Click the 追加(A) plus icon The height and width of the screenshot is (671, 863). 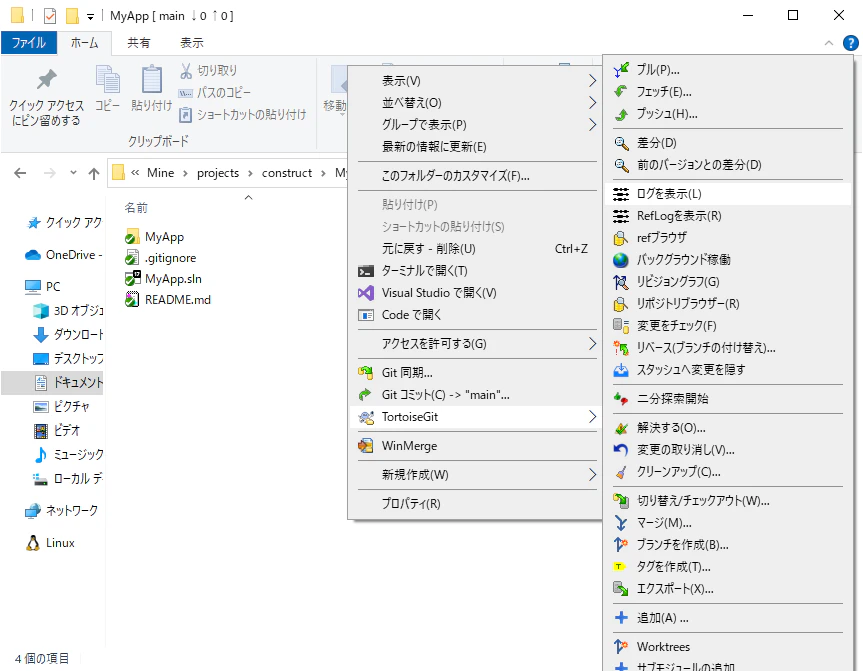point(621,618)
